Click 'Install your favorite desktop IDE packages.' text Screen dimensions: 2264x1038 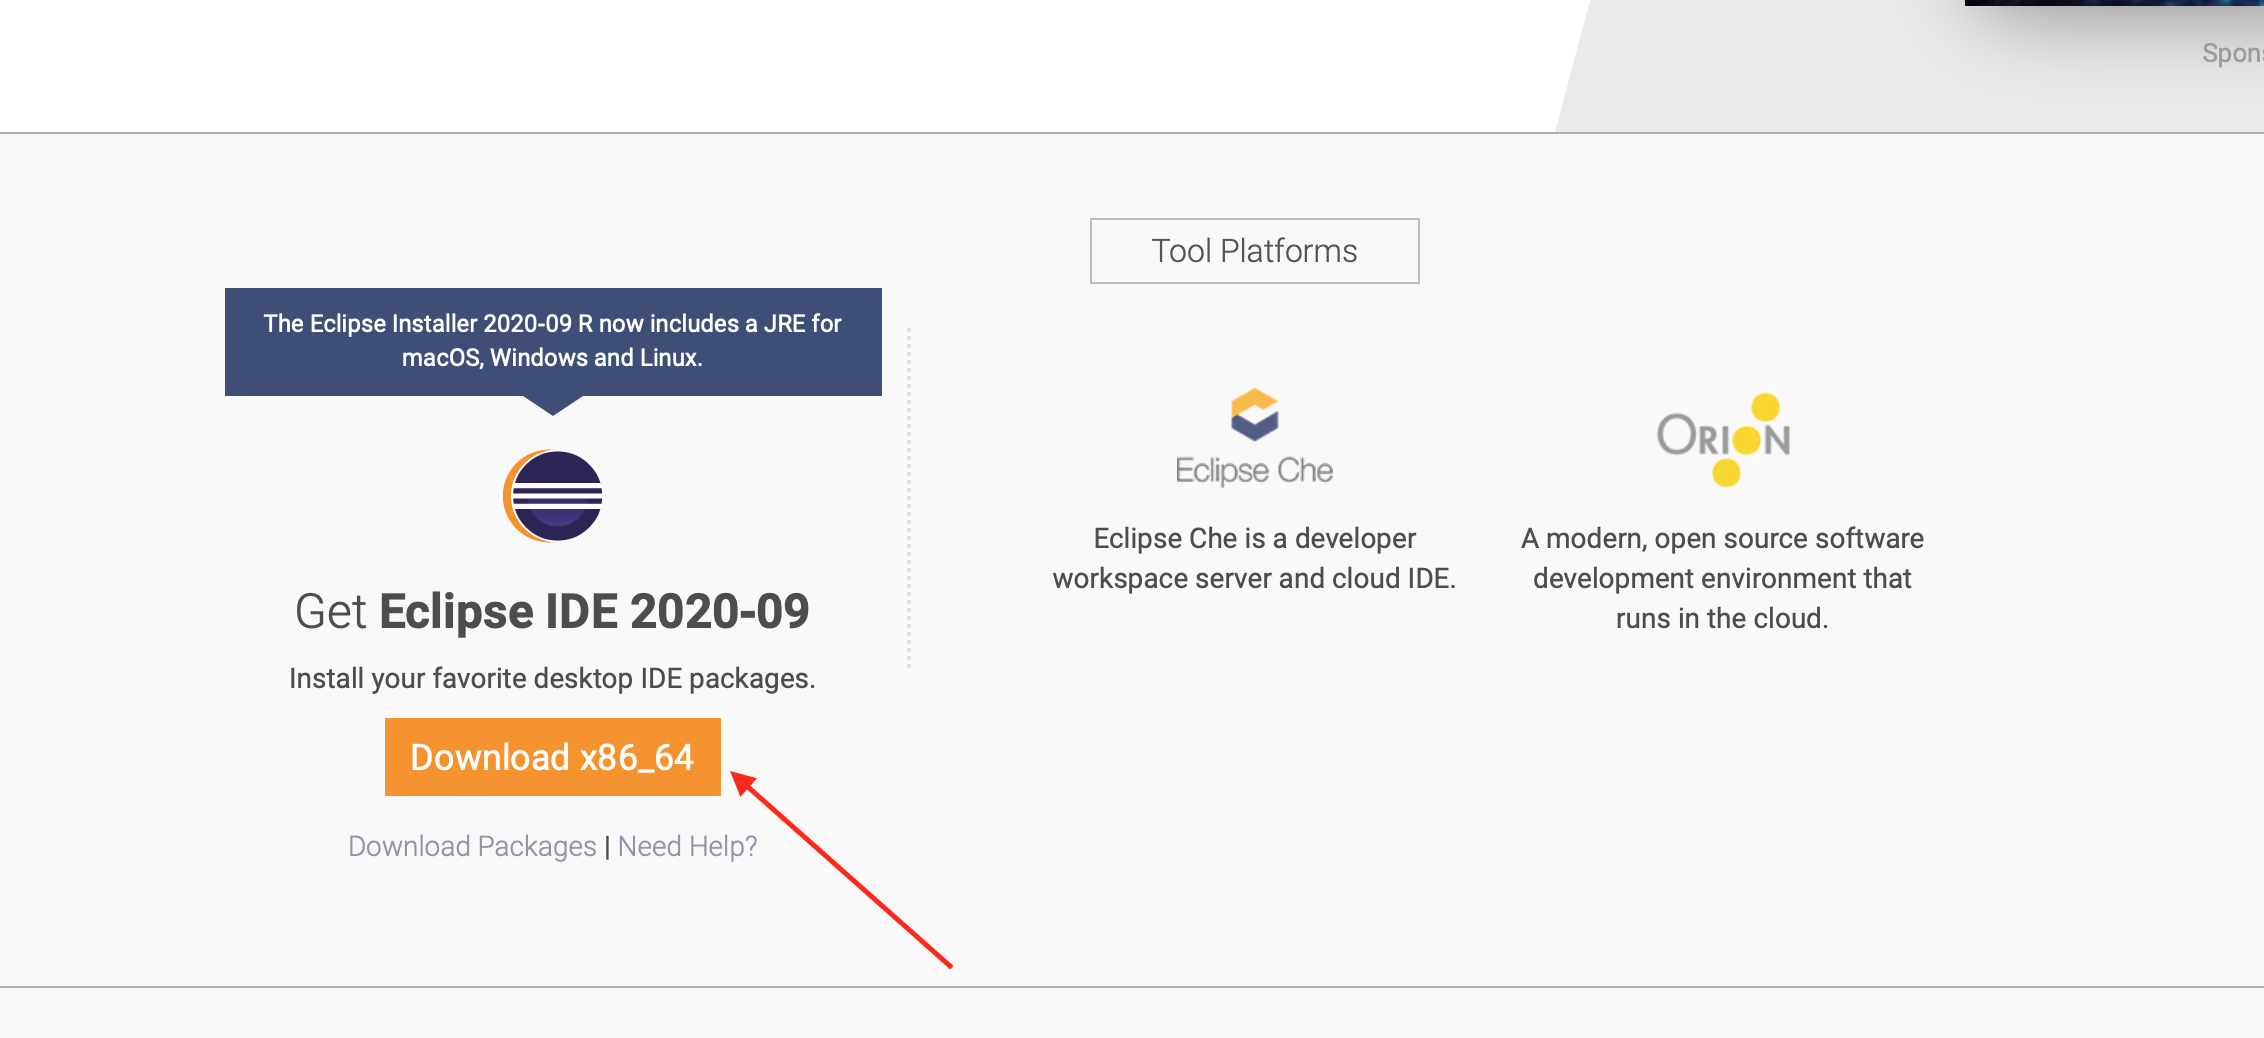(552, 678)
